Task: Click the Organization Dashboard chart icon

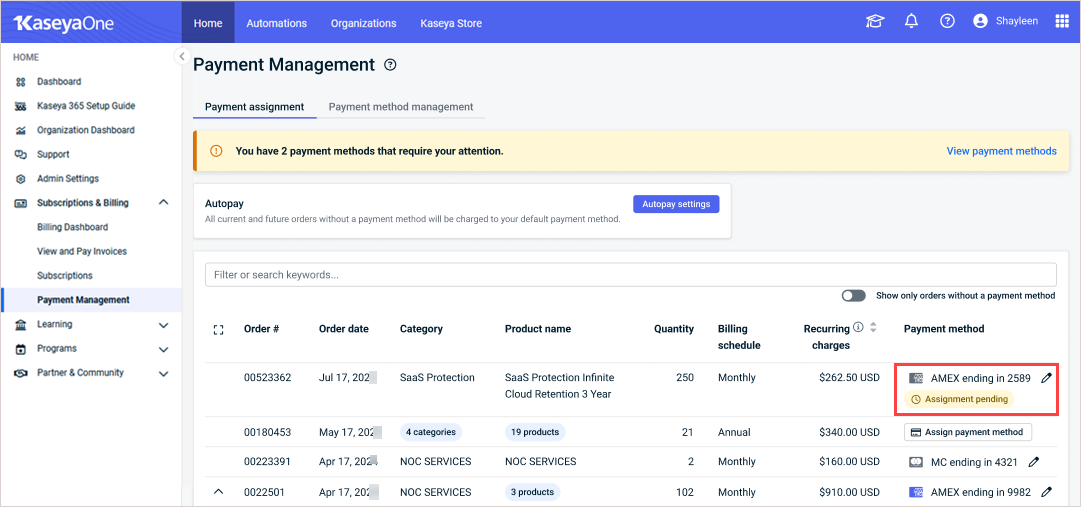Action: [x=21, y=130]
